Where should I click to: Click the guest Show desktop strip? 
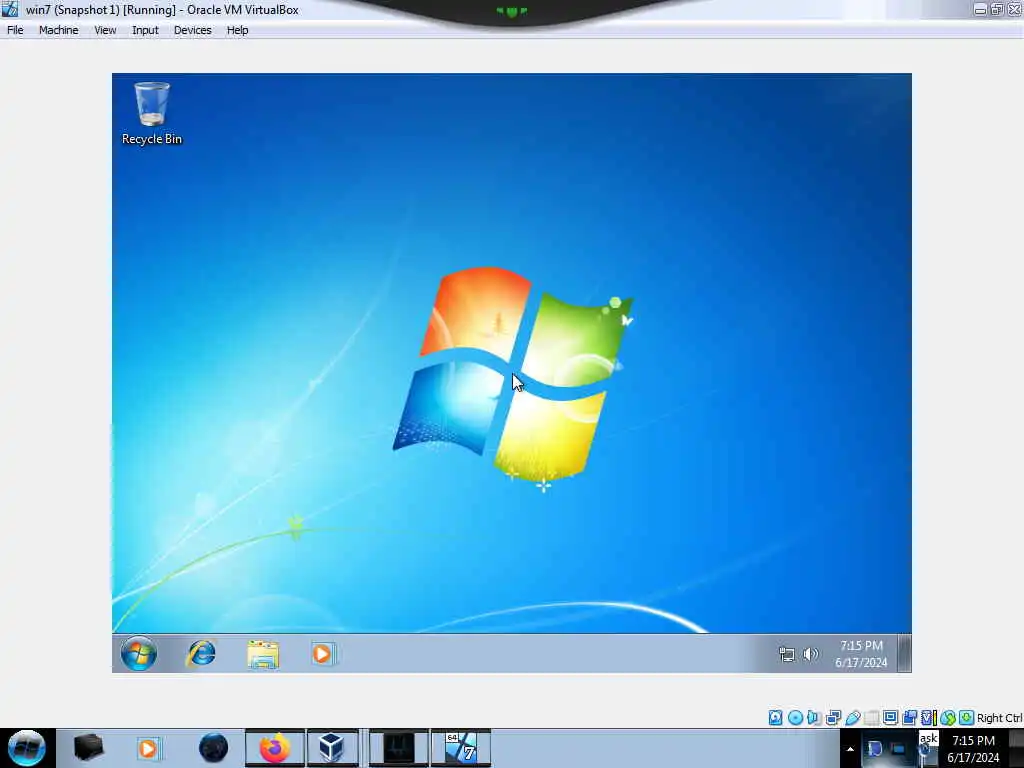[904, 653]
